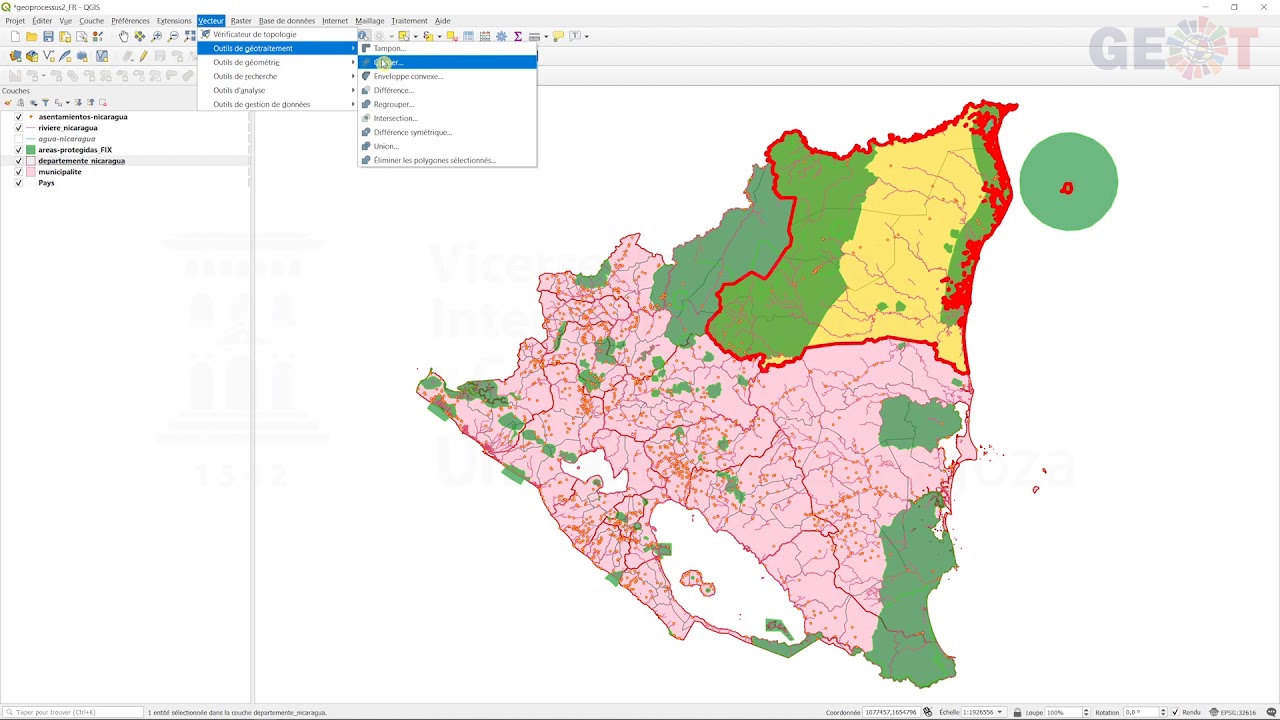Open the processing toolbox gear icon
Viewport: 1280px width, 720px height.
(x=501, y=36)
